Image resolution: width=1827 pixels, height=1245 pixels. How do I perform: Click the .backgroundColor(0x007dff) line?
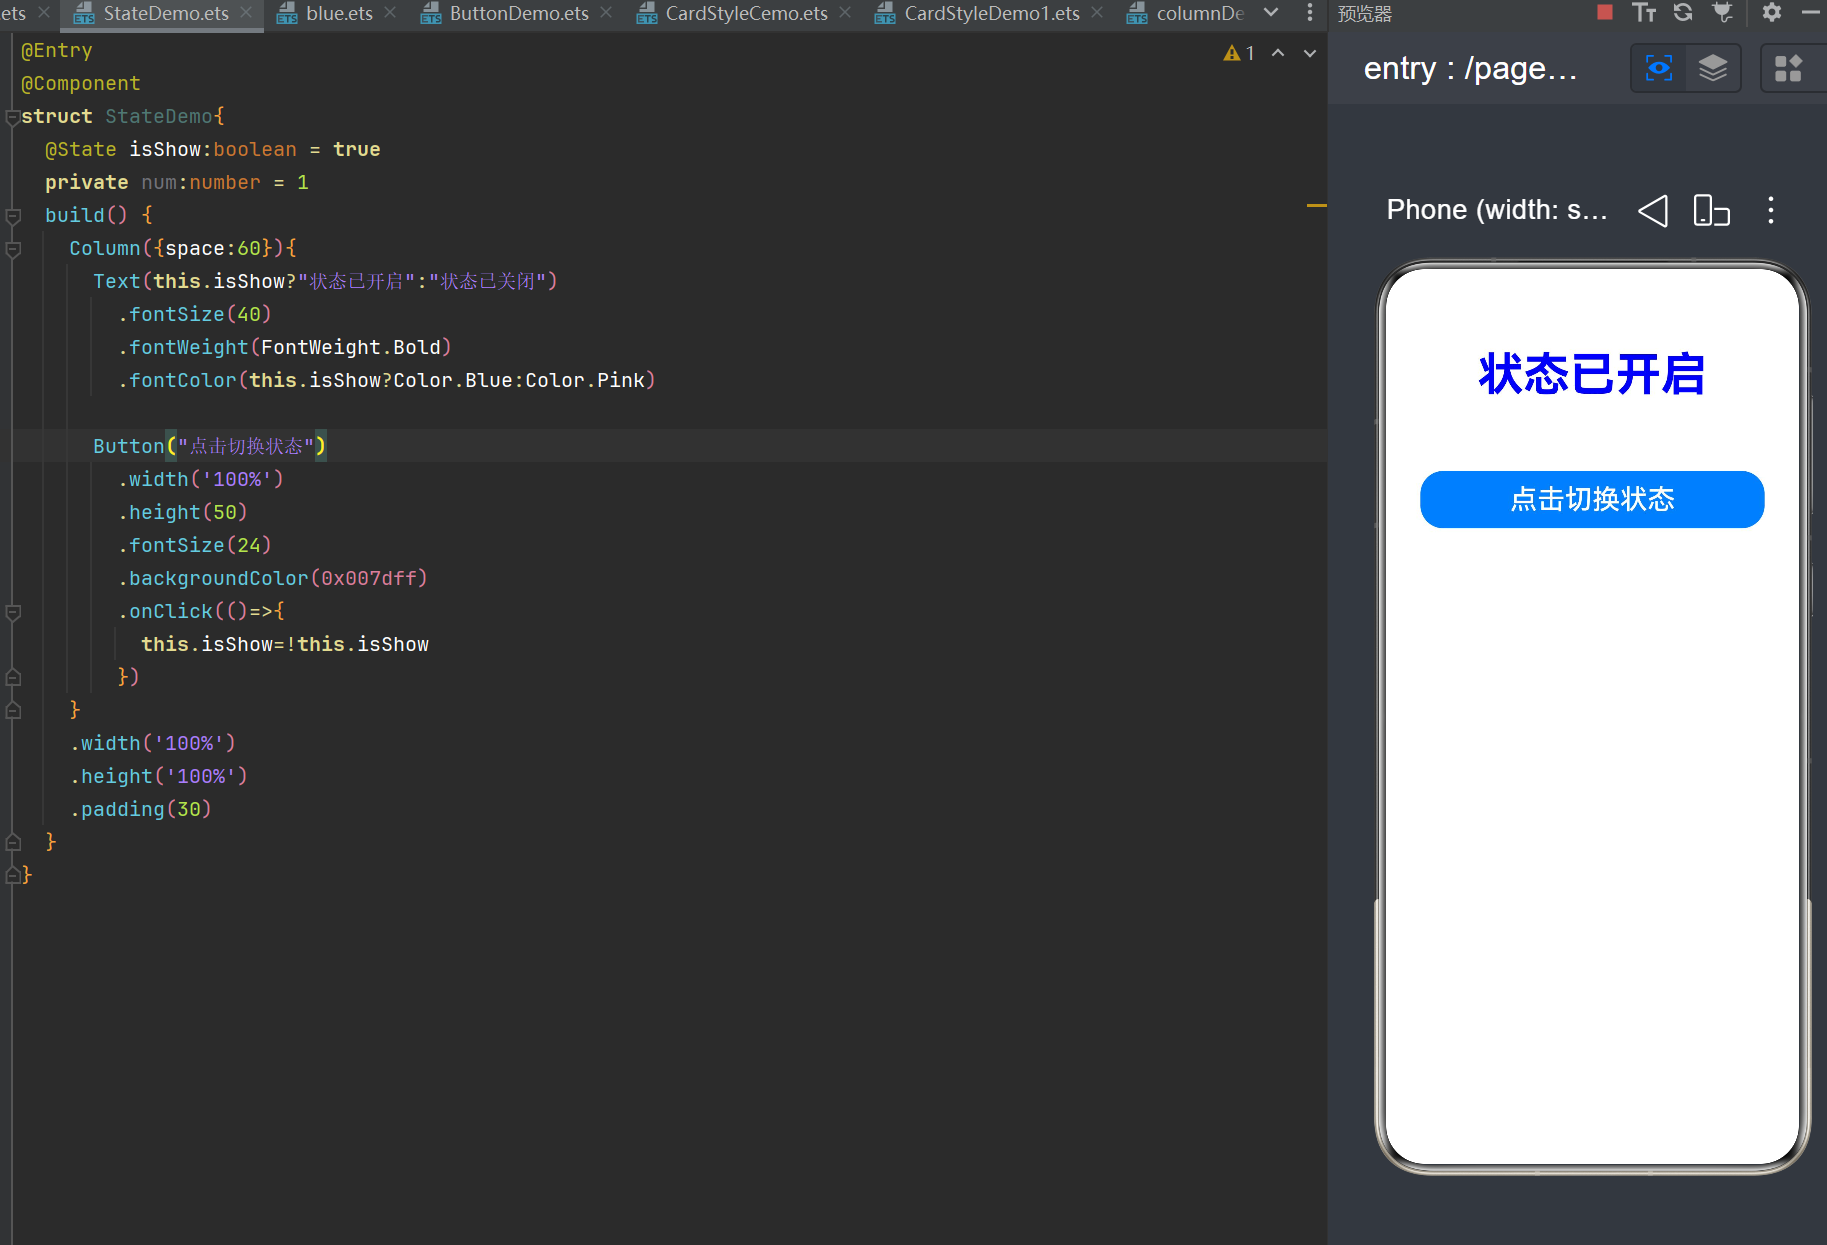click(273, 578)
